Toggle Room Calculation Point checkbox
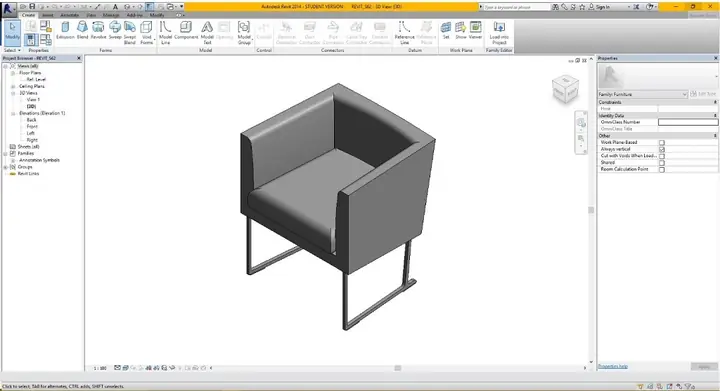Image resolution: width=720 pixels, height=391 pixels. (662, 170)
